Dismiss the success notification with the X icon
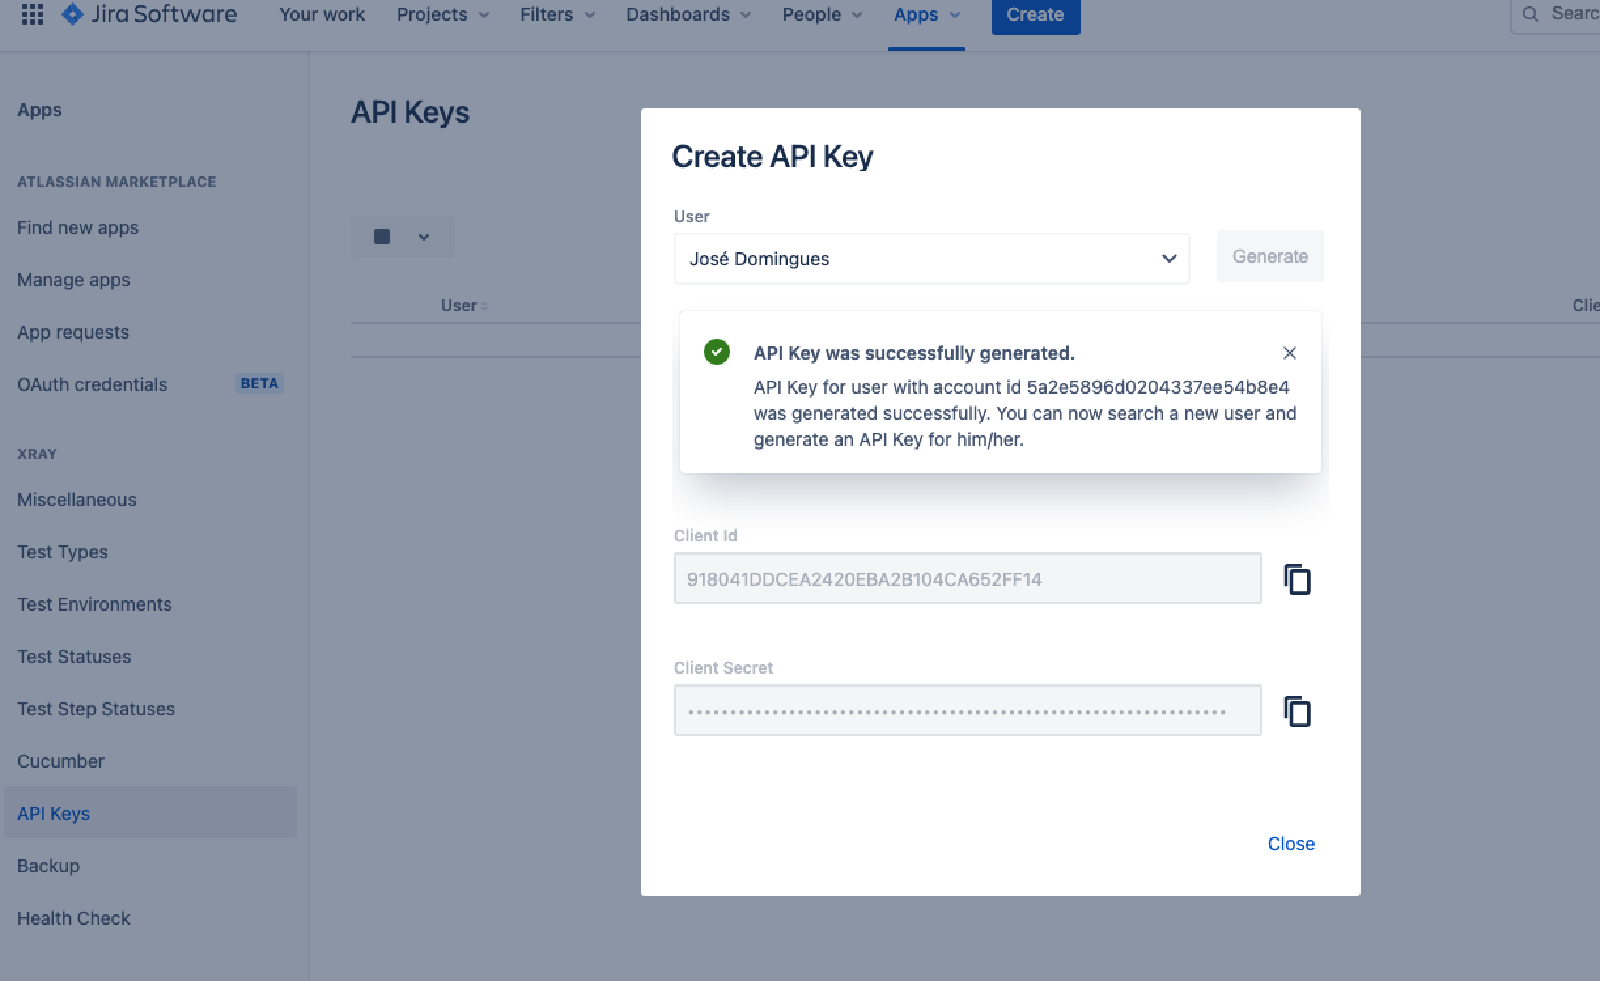 coord(1289,352)
